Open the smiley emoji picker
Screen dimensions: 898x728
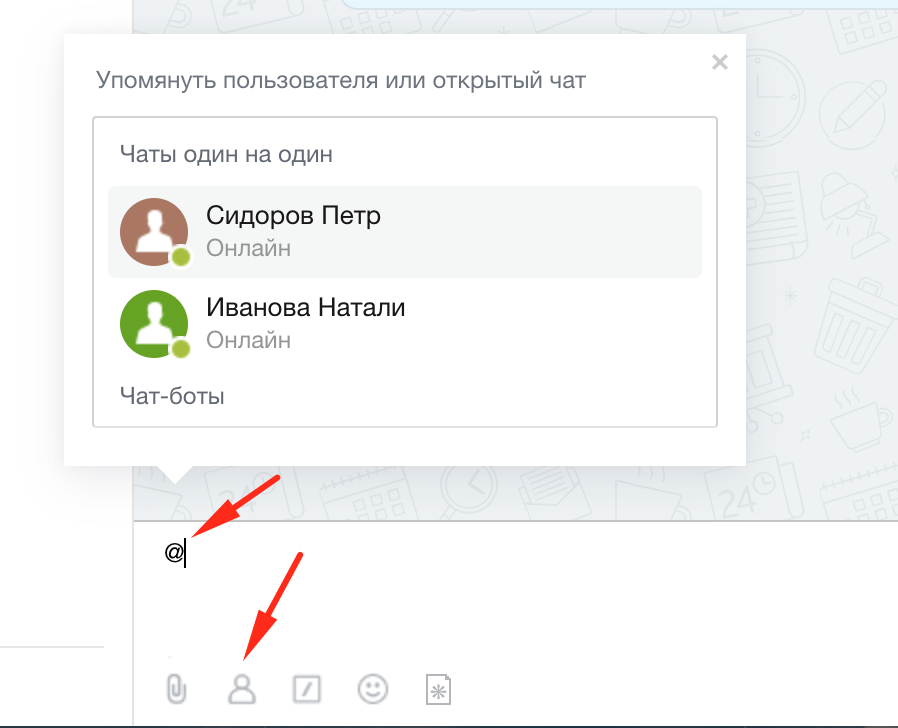coord(372,688)
